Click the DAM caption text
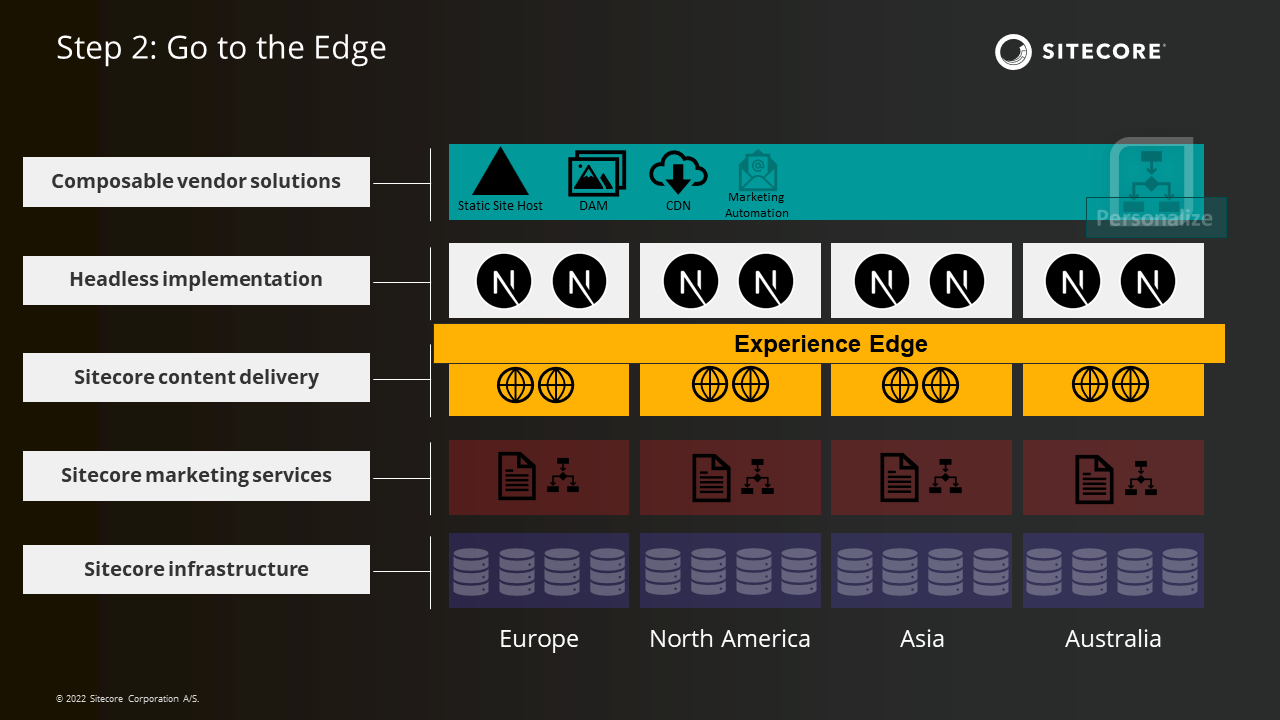The image size is (1280, 720). (x=593, y=206)
